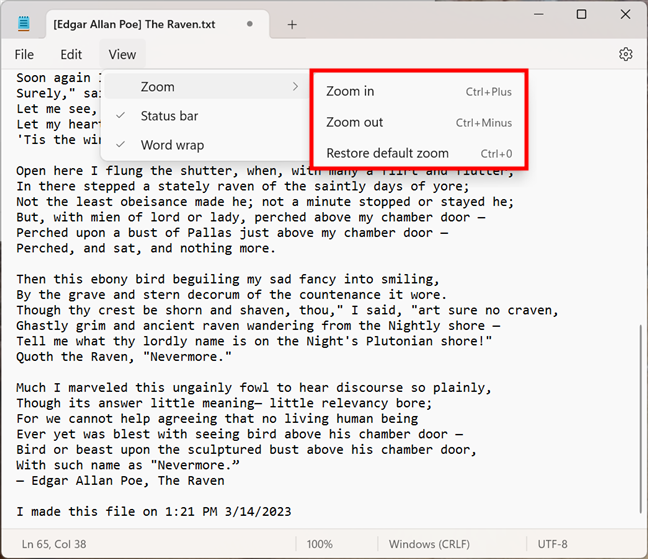Viewport: 648px width, 559px height.
Task: Click line starting 'Tell me what thy lordly name'
Action: 254,341
